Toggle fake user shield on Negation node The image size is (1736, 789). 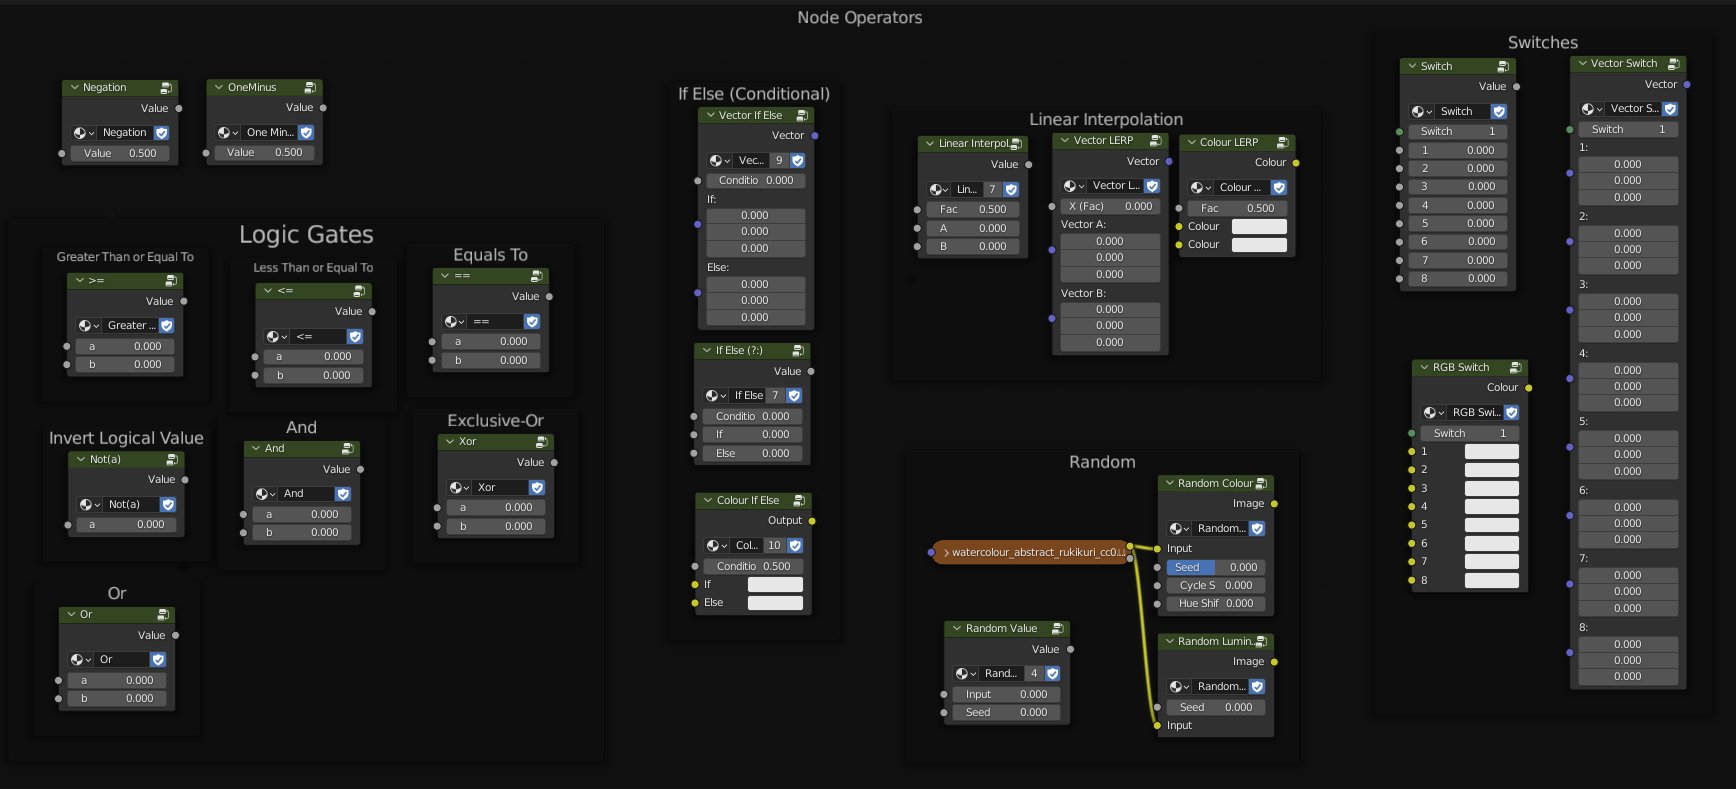click(x=162, y=133)
